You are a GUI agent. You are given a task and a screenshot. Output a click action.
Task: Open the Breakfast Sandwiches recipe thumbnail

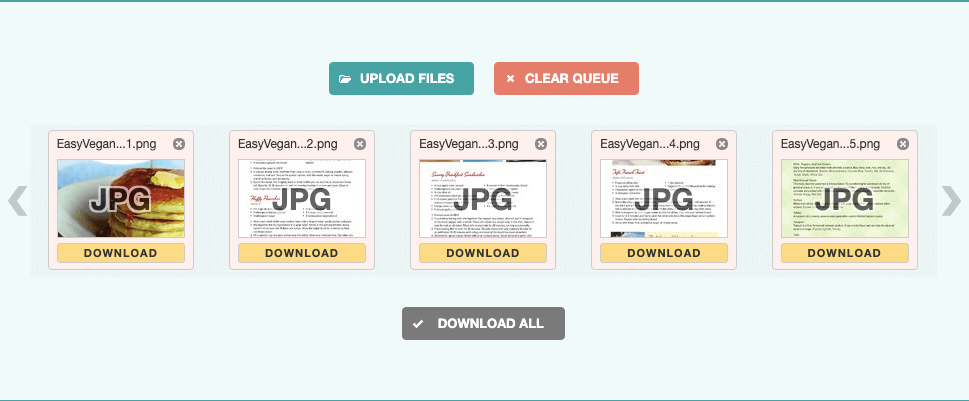click(482, 198)
